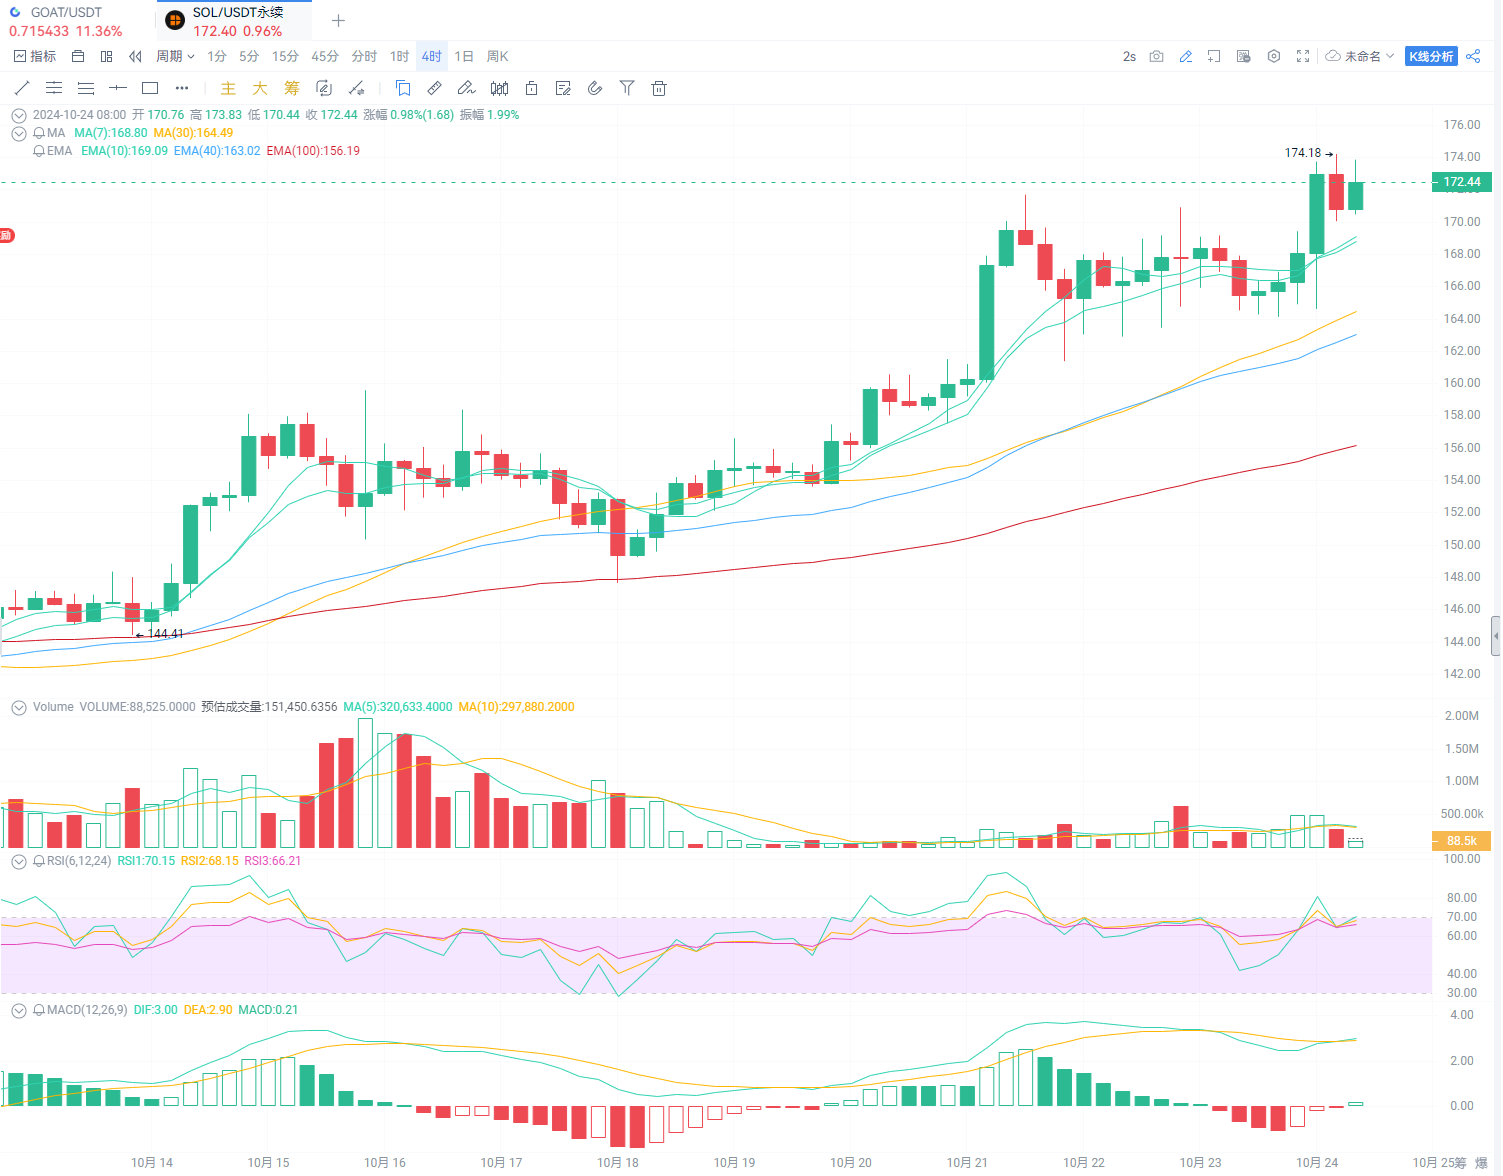
Task: Add a new chart tab with plus
Action: coord(338,20)
